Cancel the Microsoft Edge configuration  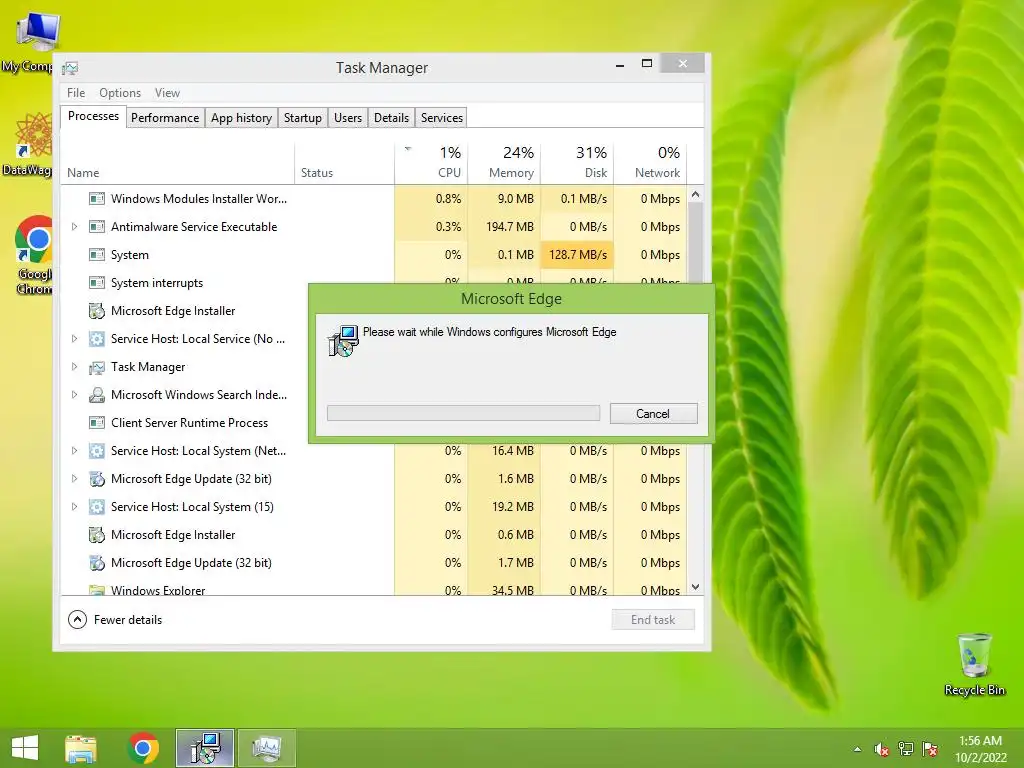click(x=653, y=413)
